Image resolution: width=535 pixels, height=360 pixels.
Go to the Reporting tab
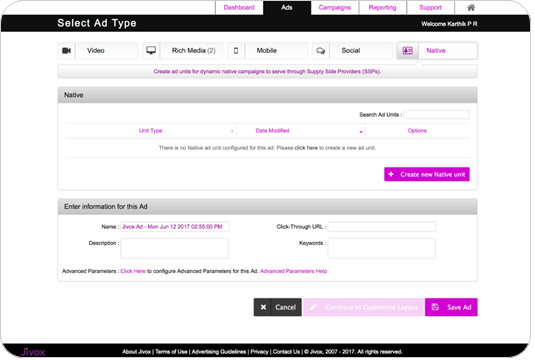pyautogui.click(x=382, y=8)
